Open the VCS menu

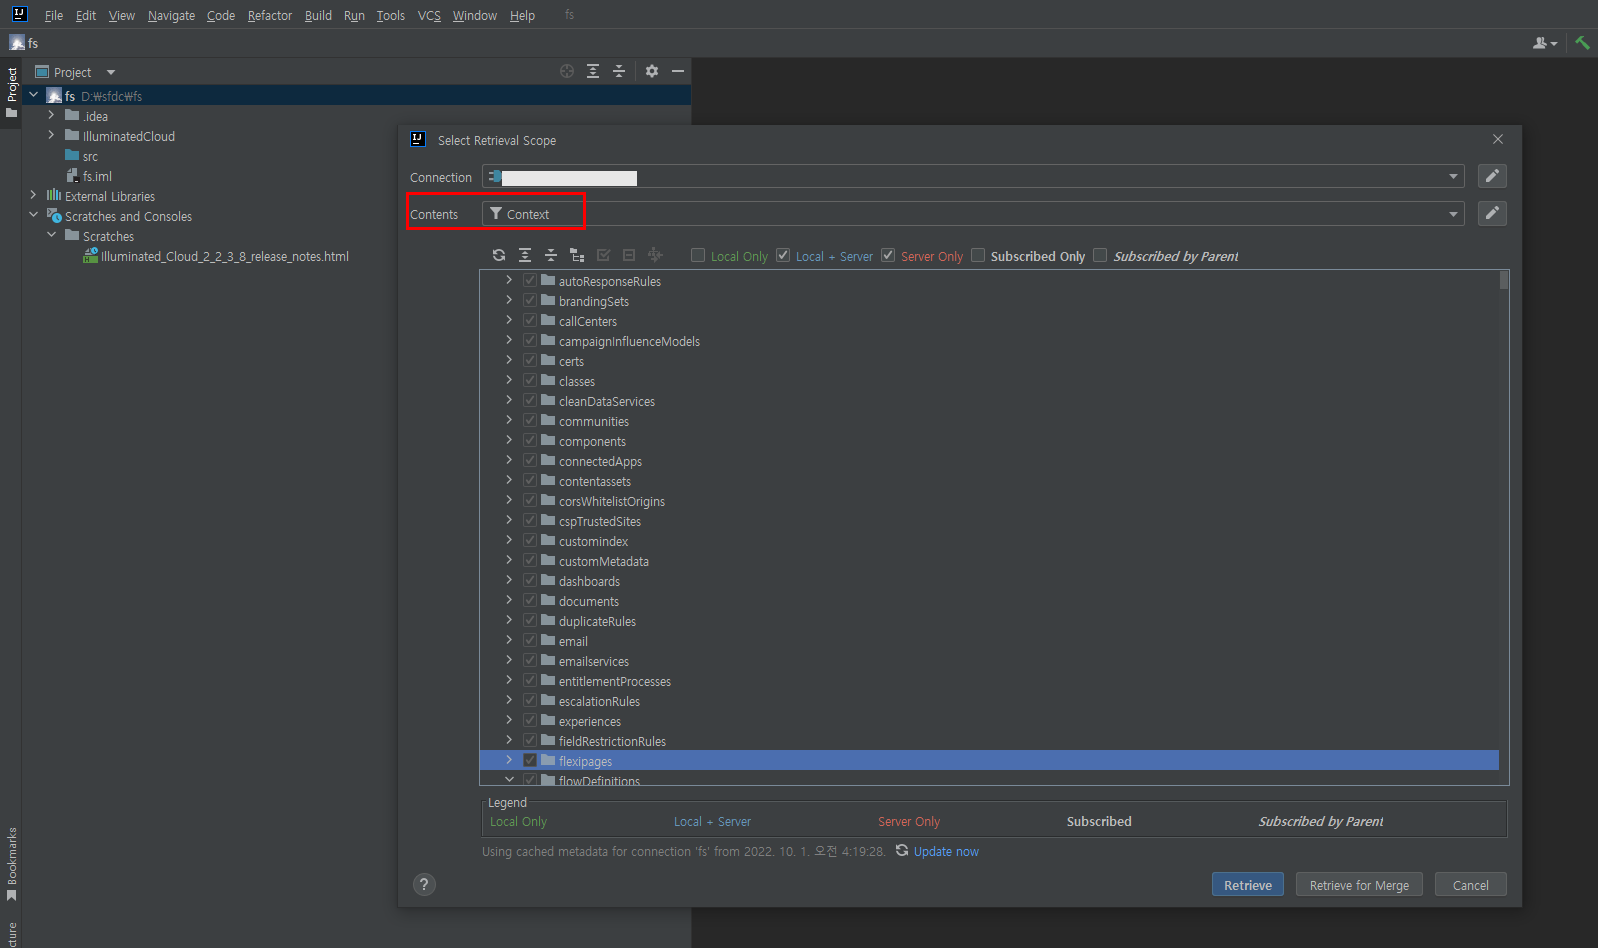[x=429, y=15]
